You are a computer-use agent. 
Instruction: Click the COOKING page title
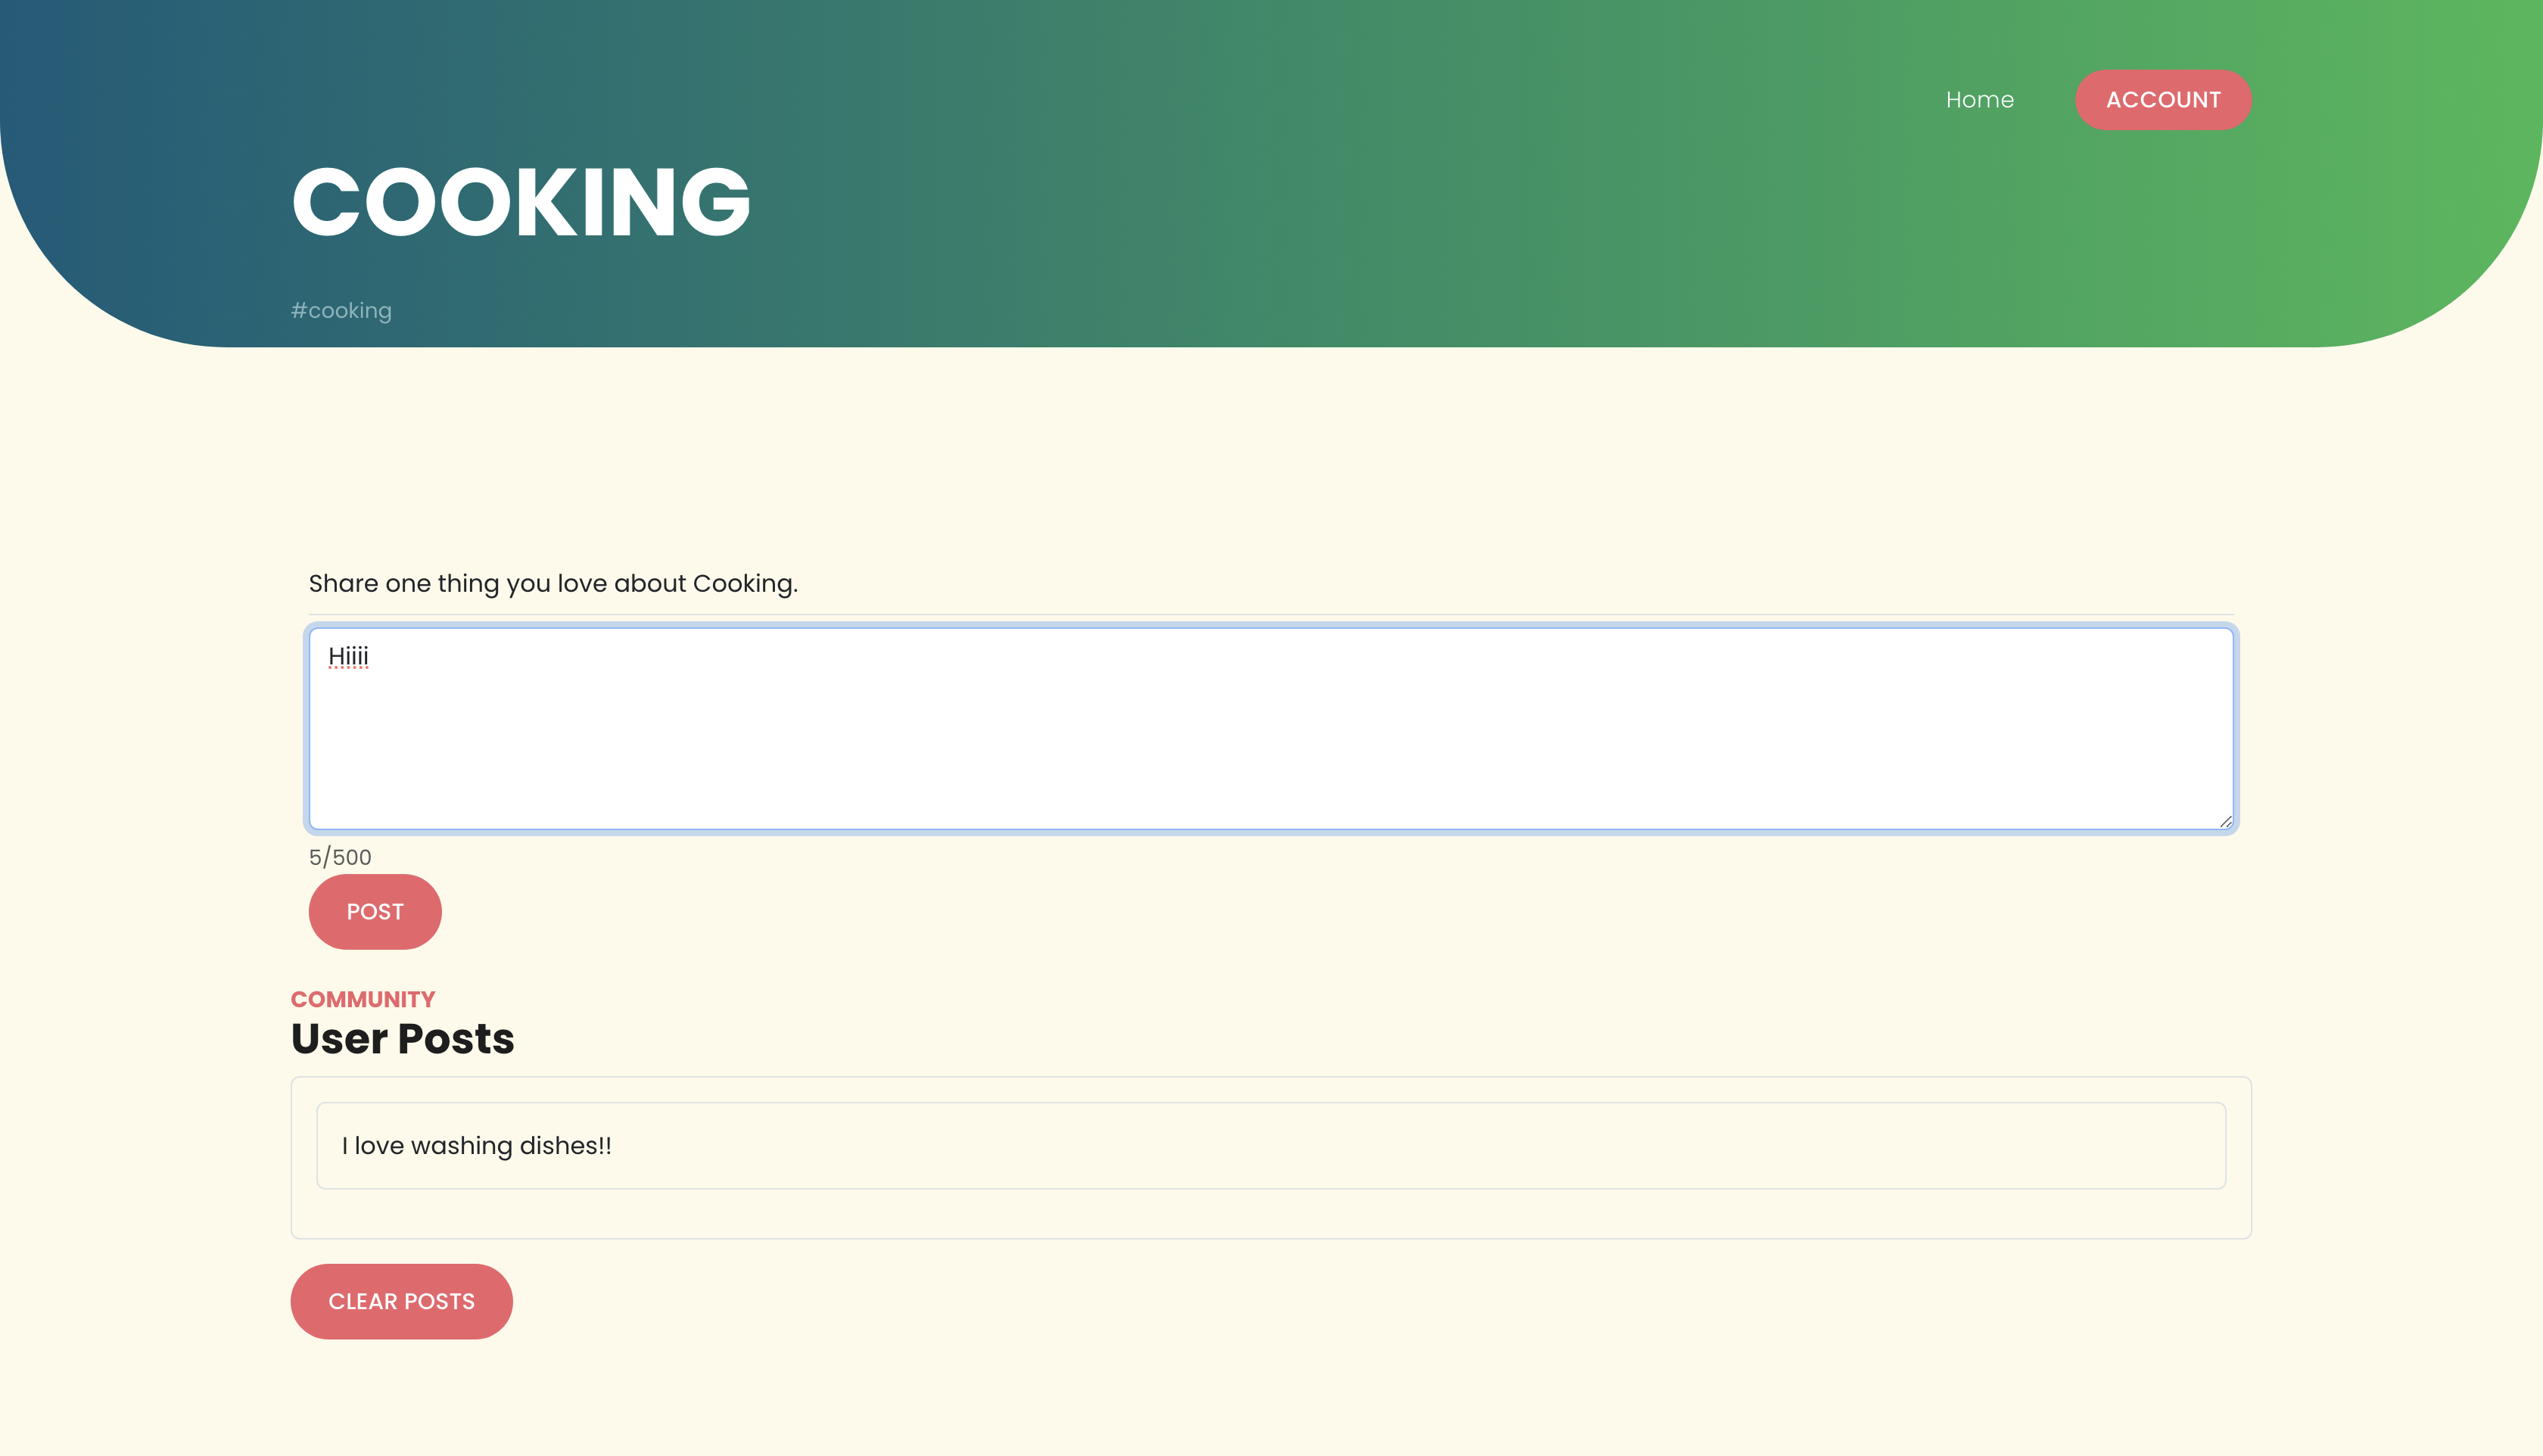pyautogui.click(x=520, y=202)
